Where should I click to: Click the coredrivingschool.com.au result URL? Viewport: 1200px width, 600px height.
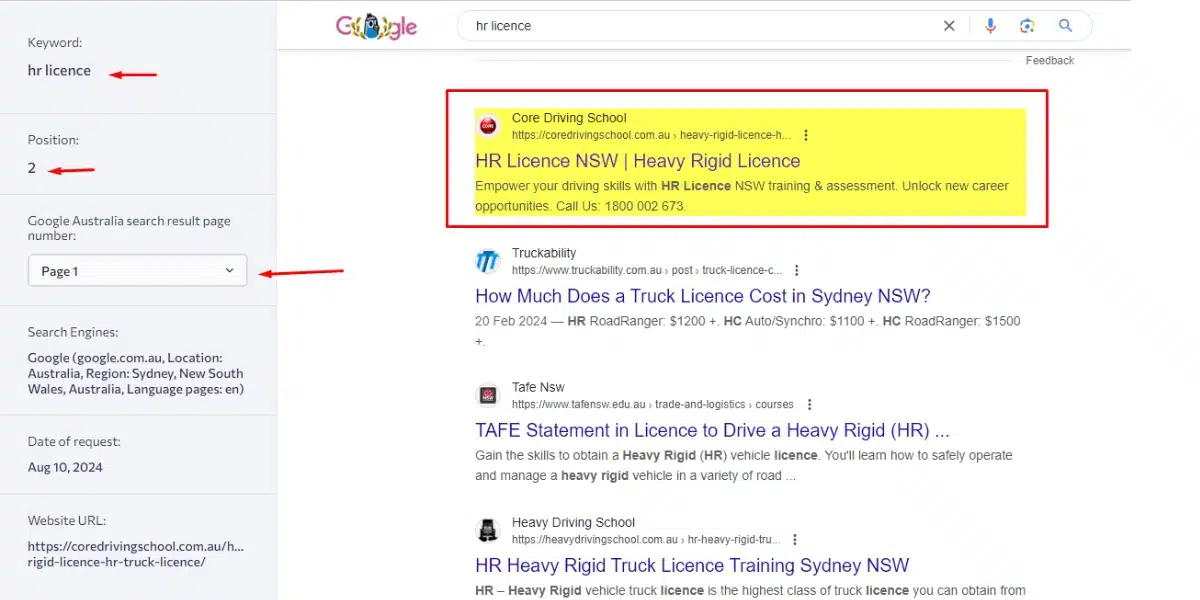click(x=652, y=135)
